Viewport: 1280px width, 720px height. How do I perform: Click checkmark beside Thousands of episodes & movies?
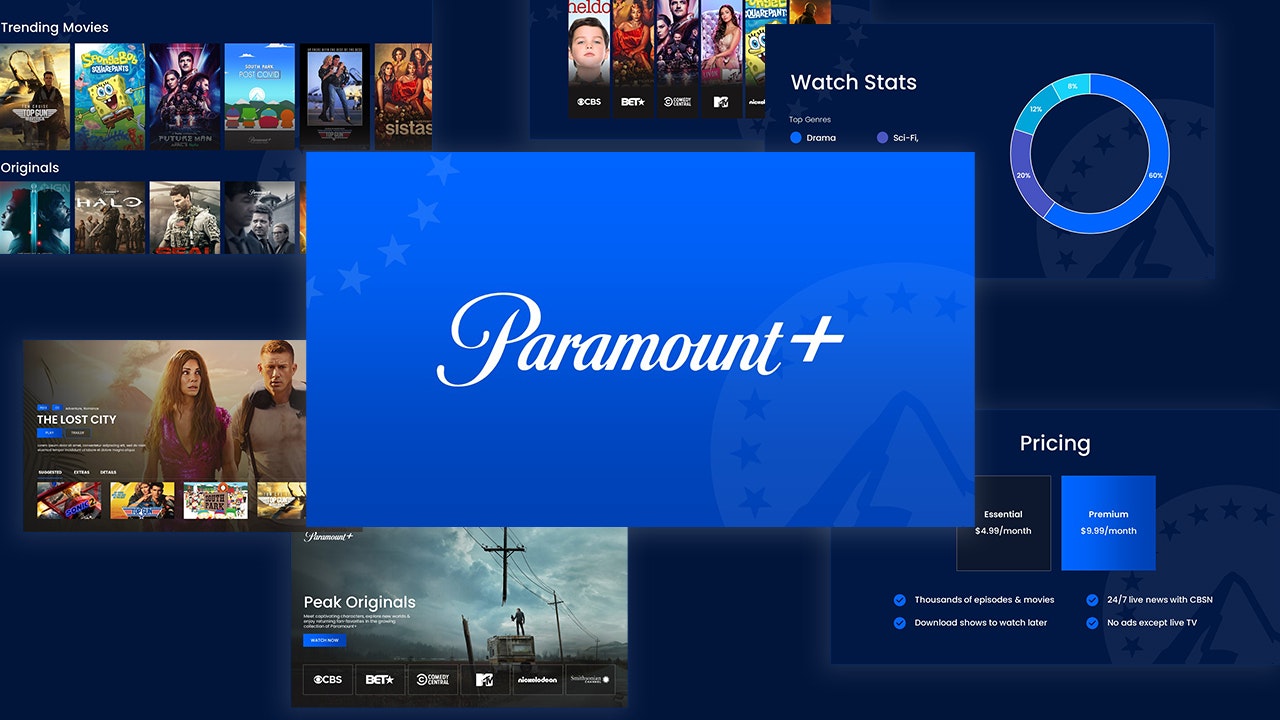[899, 600]
